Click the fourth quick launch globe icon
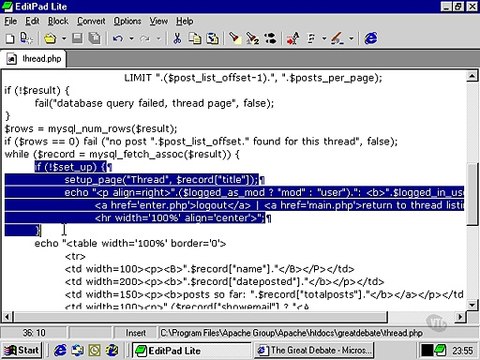The image size is (480, 360). [x=112, y=351]
